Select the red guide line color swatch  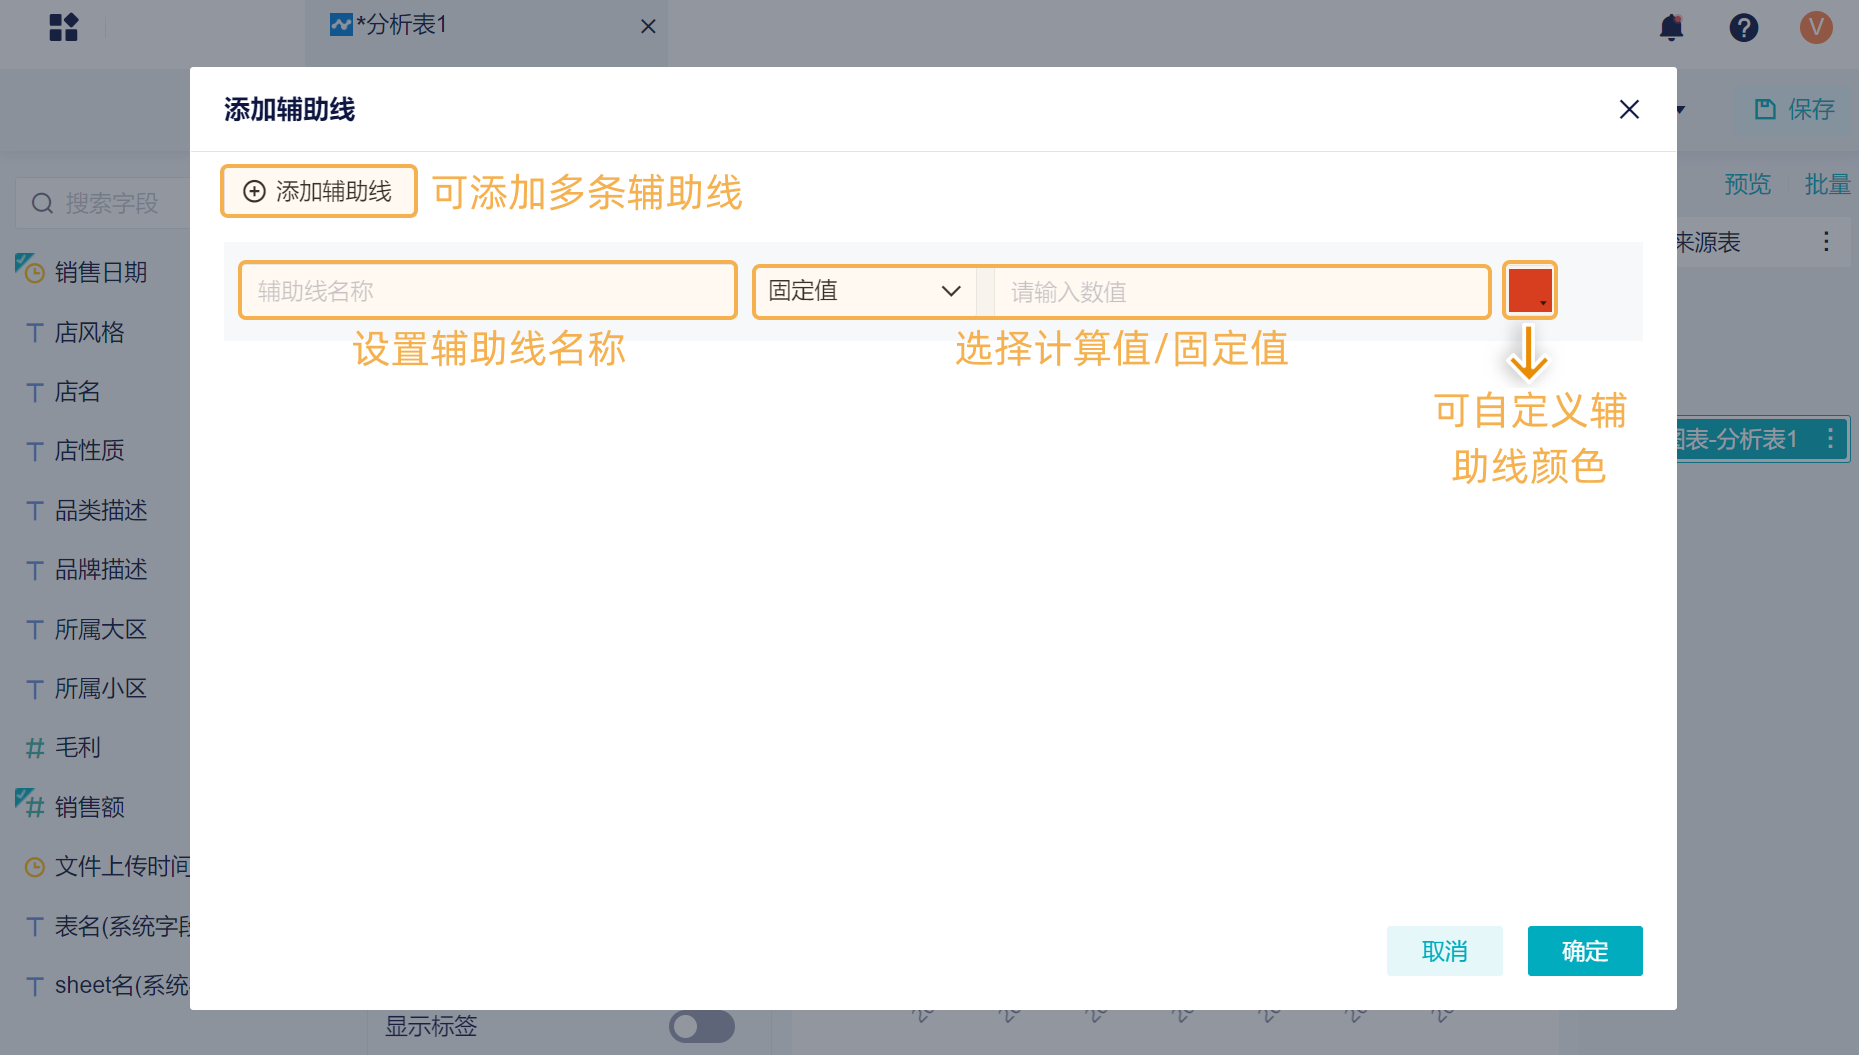click(1528, 289)
